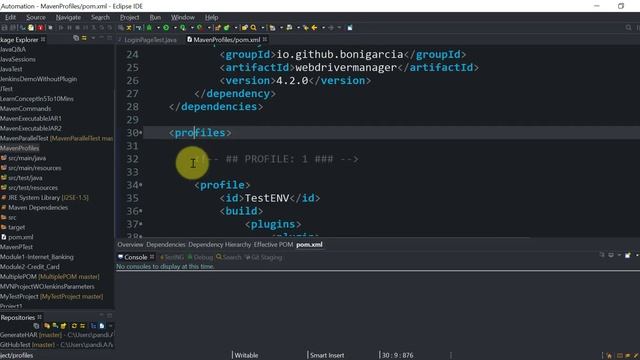This screenshot has height=360, width=640.
Task: Click the Quick Access search icon top right
Action: (628, 28)
